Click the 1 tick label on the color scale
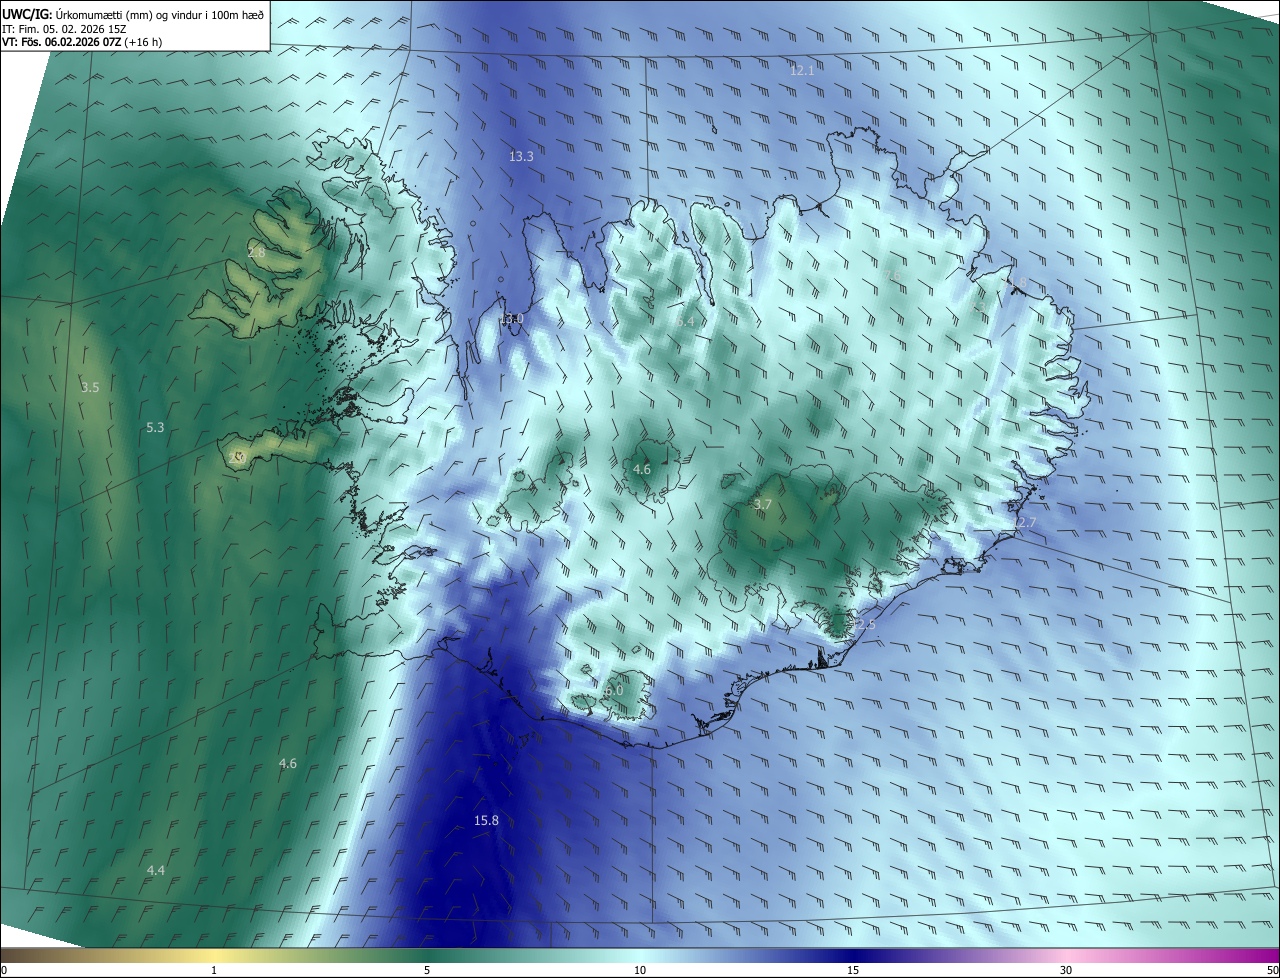This screenshot has height=978, width=1280. click(x=214, y=971)
